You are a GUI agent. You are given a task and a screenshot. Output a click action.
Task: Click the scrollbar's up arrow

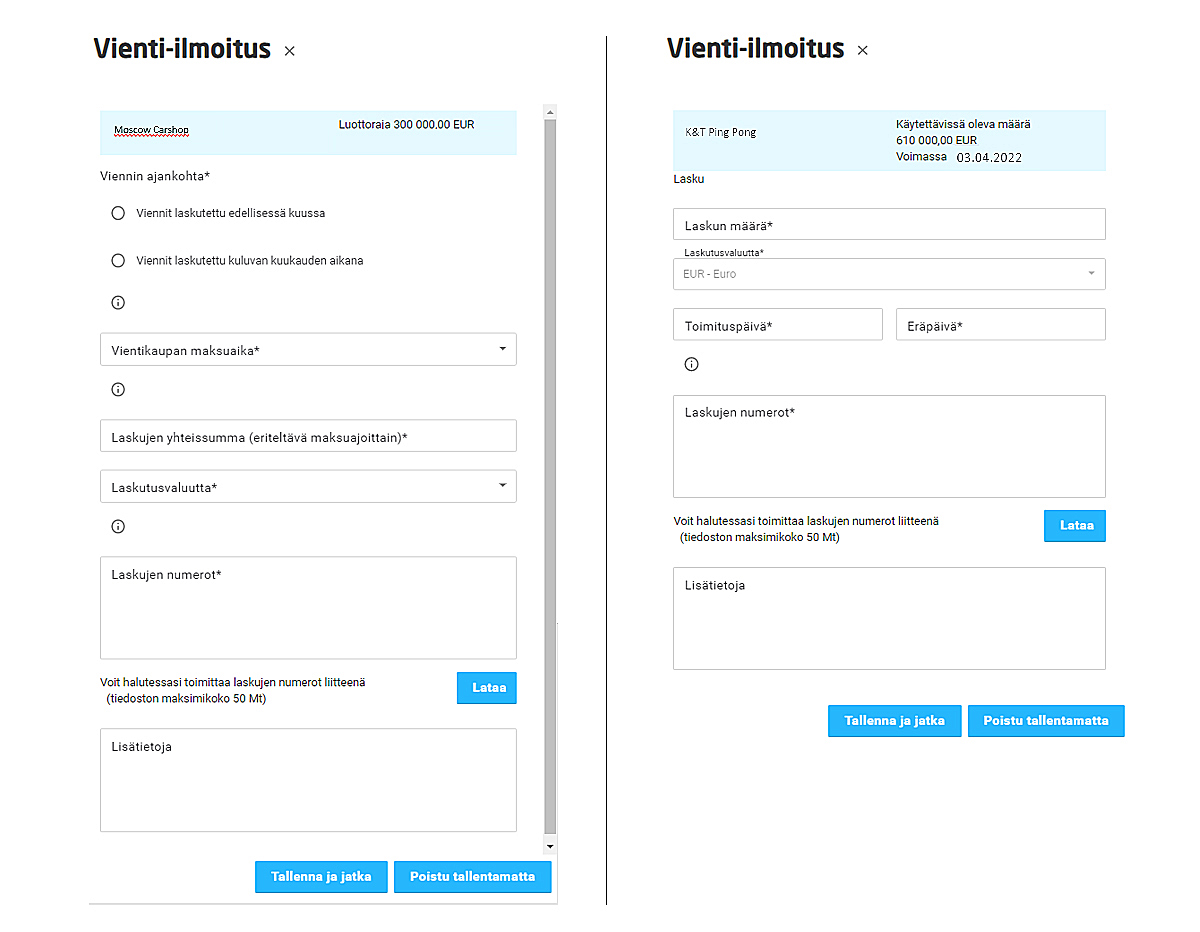tap(550, 113)
